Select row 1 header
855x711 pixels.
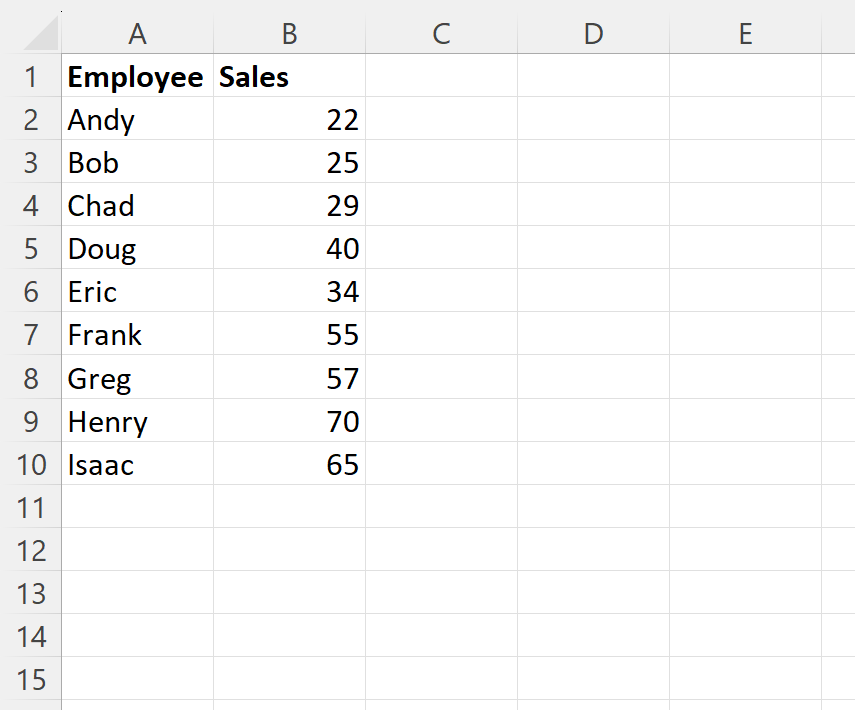pos(33,77)
